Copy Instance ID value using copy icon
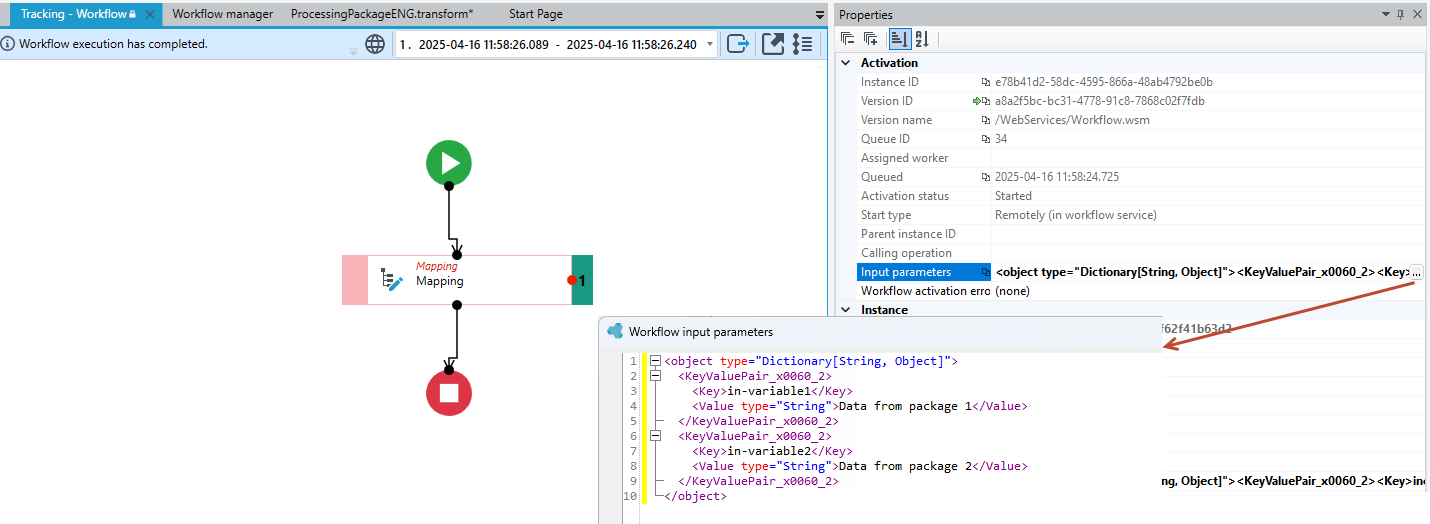Screen dimensions: 1430x524 (x=986, y=82)
